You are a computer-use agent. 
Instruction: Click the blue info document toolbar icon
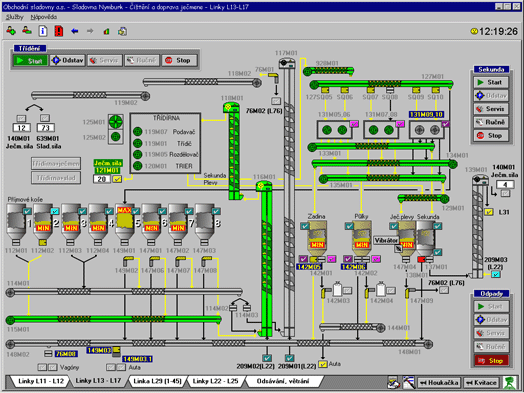pyautogui.click(x=43, y=31)
